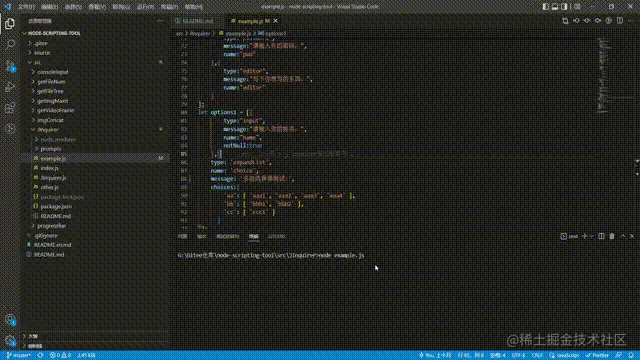This screenshot has width=640, height=360.
Task: Click the split terminal icon
Action: (601, 236)
